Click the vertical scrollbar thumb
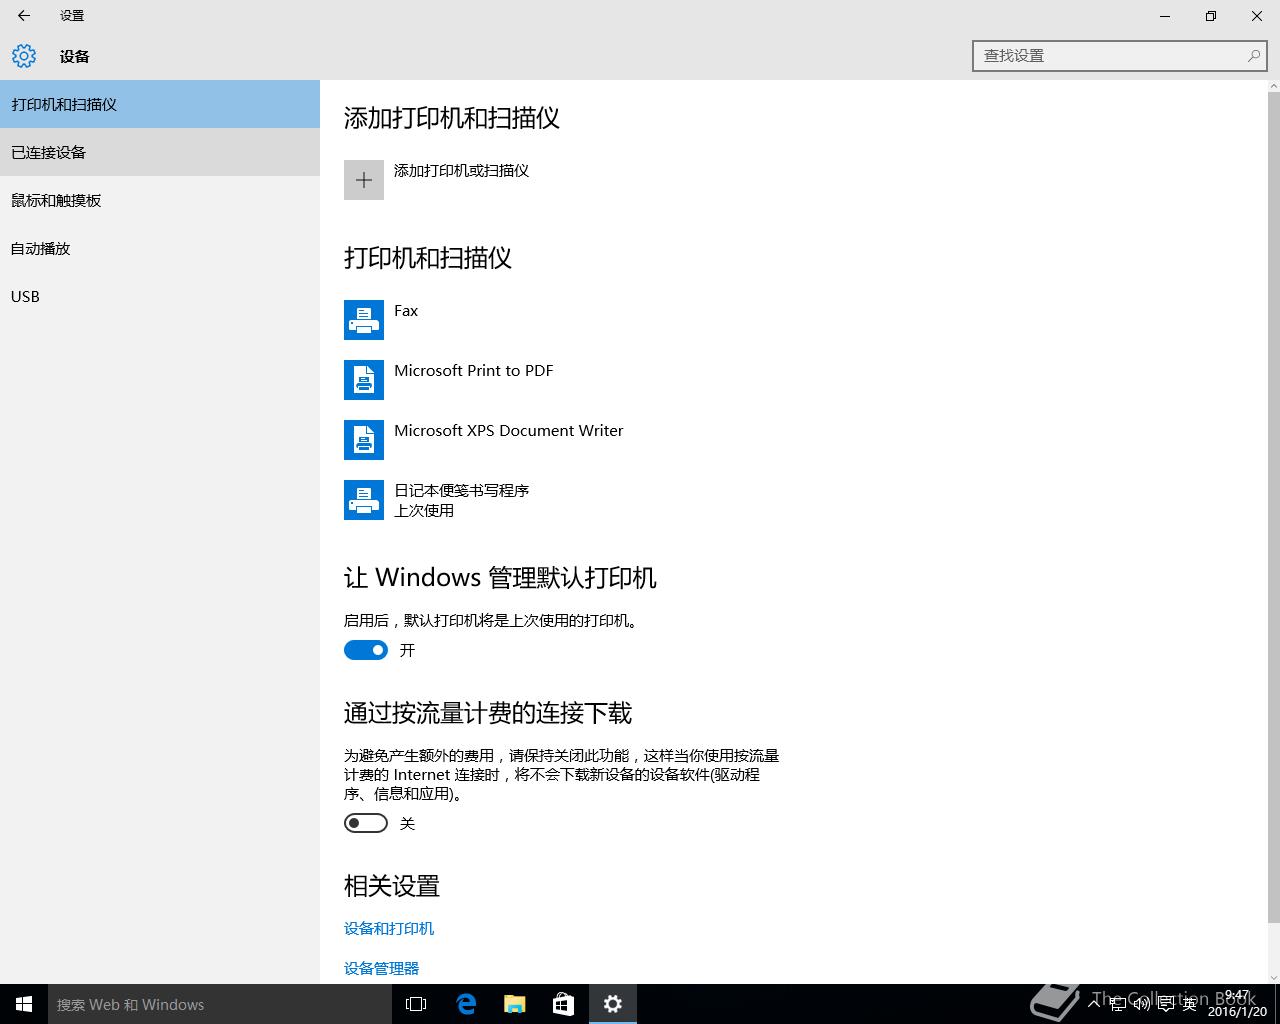The image size is (1280, 1024). (1273, 507)
